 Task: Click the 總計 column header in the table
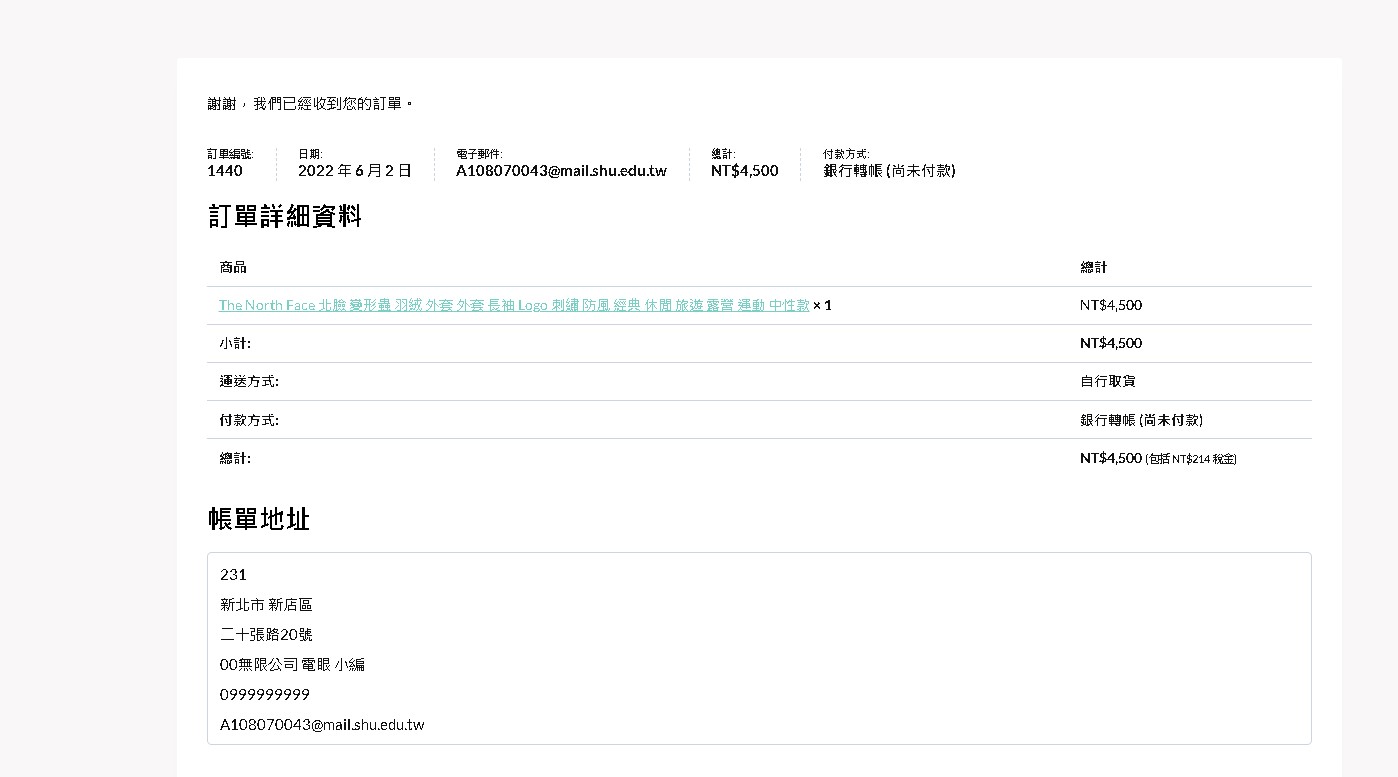(x=1094, y=267)
